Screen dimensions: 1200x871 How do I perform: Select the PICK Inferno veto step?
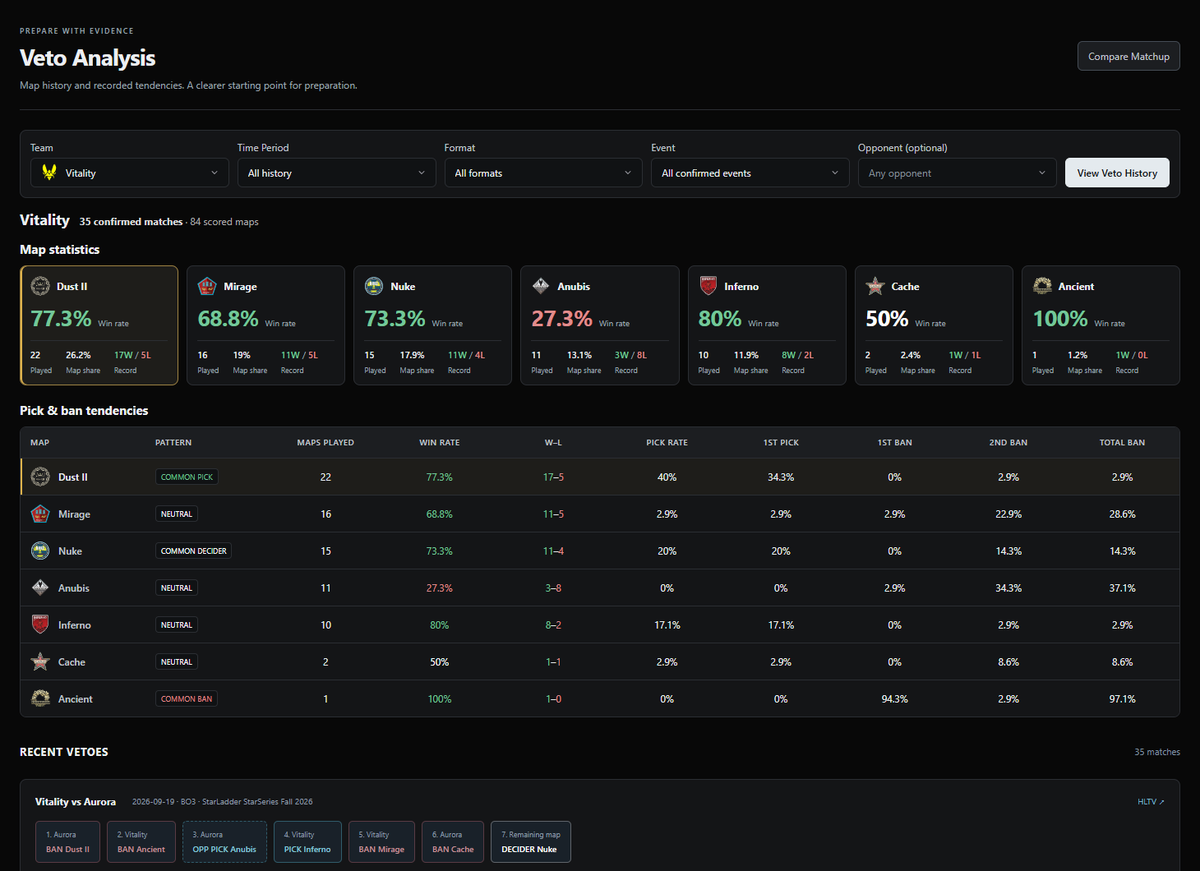307,842
